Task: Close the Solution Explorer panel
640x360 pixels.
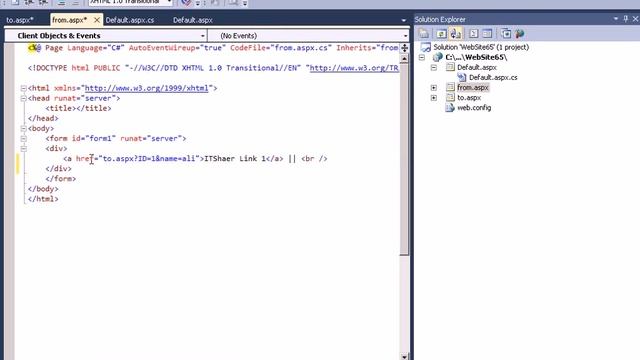Action: click(x=636, y=19)
